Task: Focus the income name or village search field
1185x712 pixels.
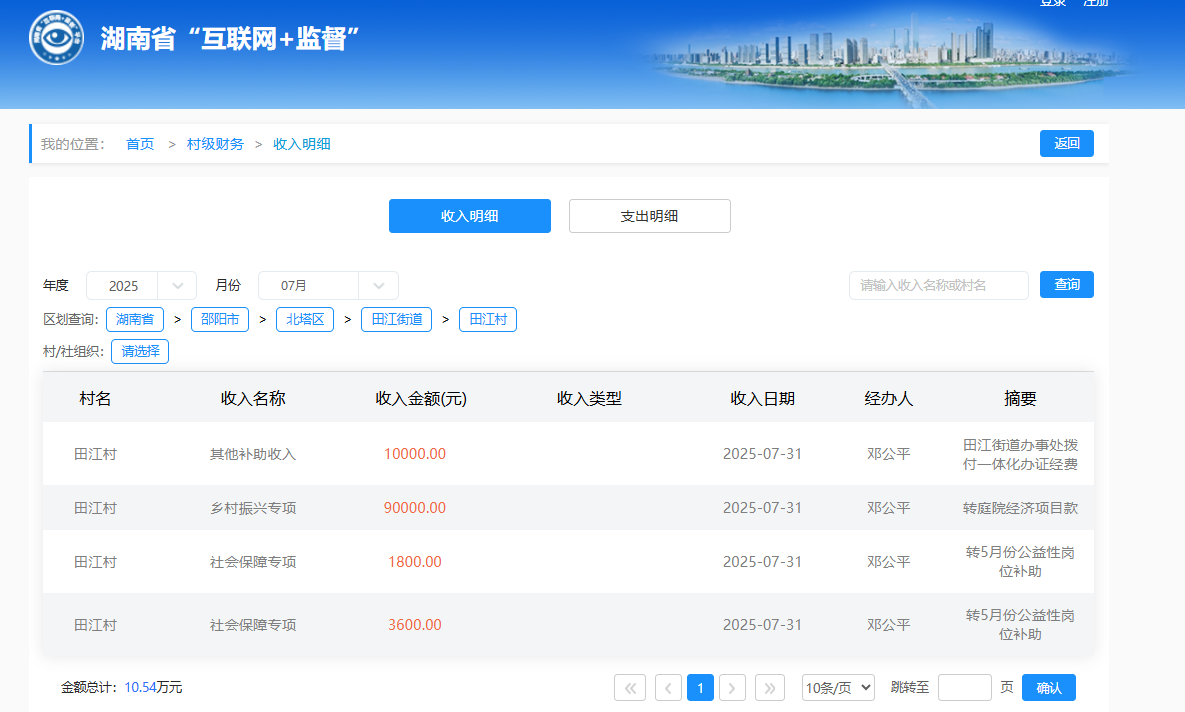Action: (938, 286)
